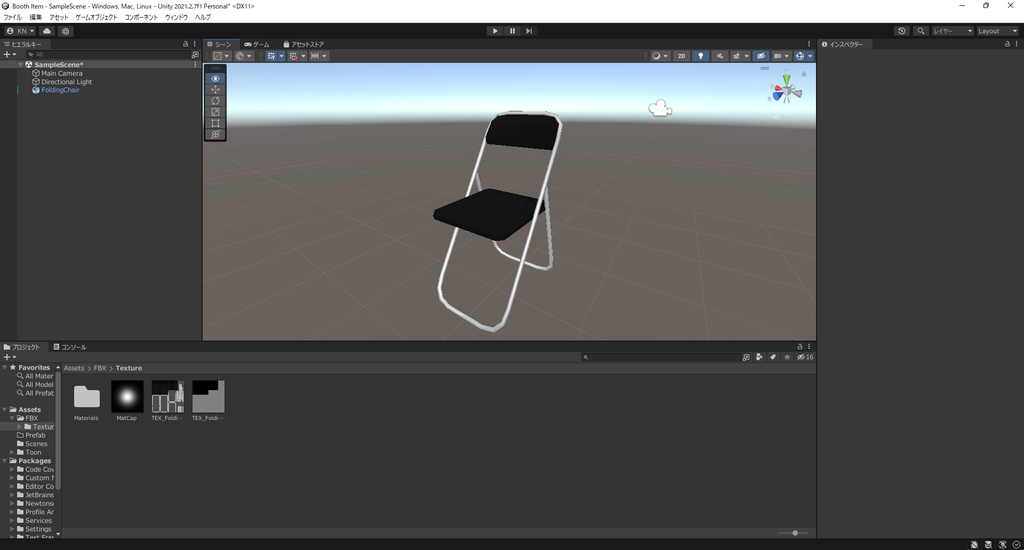1024x550 pixels.
Task: Select the Rotate tool in scene toolbar
Action: click(x=215, y=101)
